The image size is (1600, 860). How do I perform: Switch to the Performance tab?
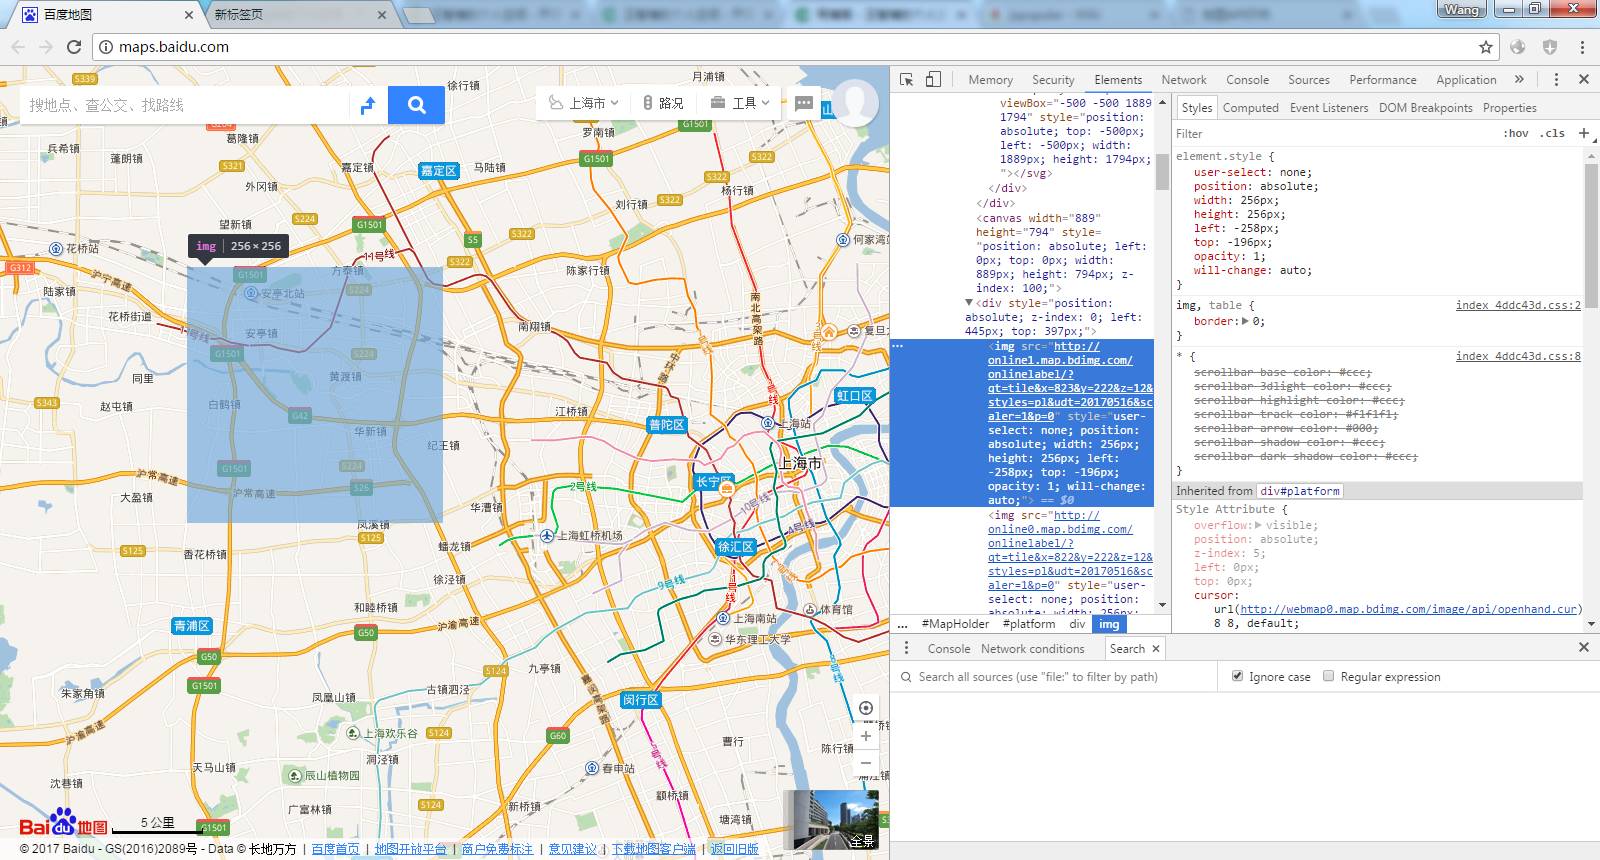(x=1382, y=80)
